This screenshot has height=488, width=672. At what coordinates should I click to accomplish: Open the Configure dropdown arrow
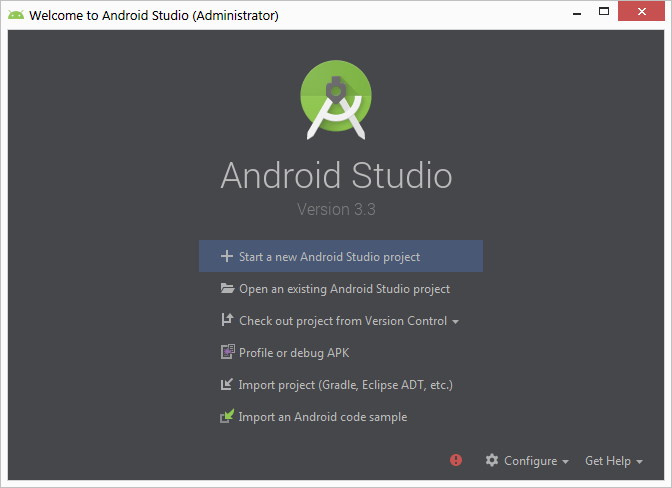point(565,462)
